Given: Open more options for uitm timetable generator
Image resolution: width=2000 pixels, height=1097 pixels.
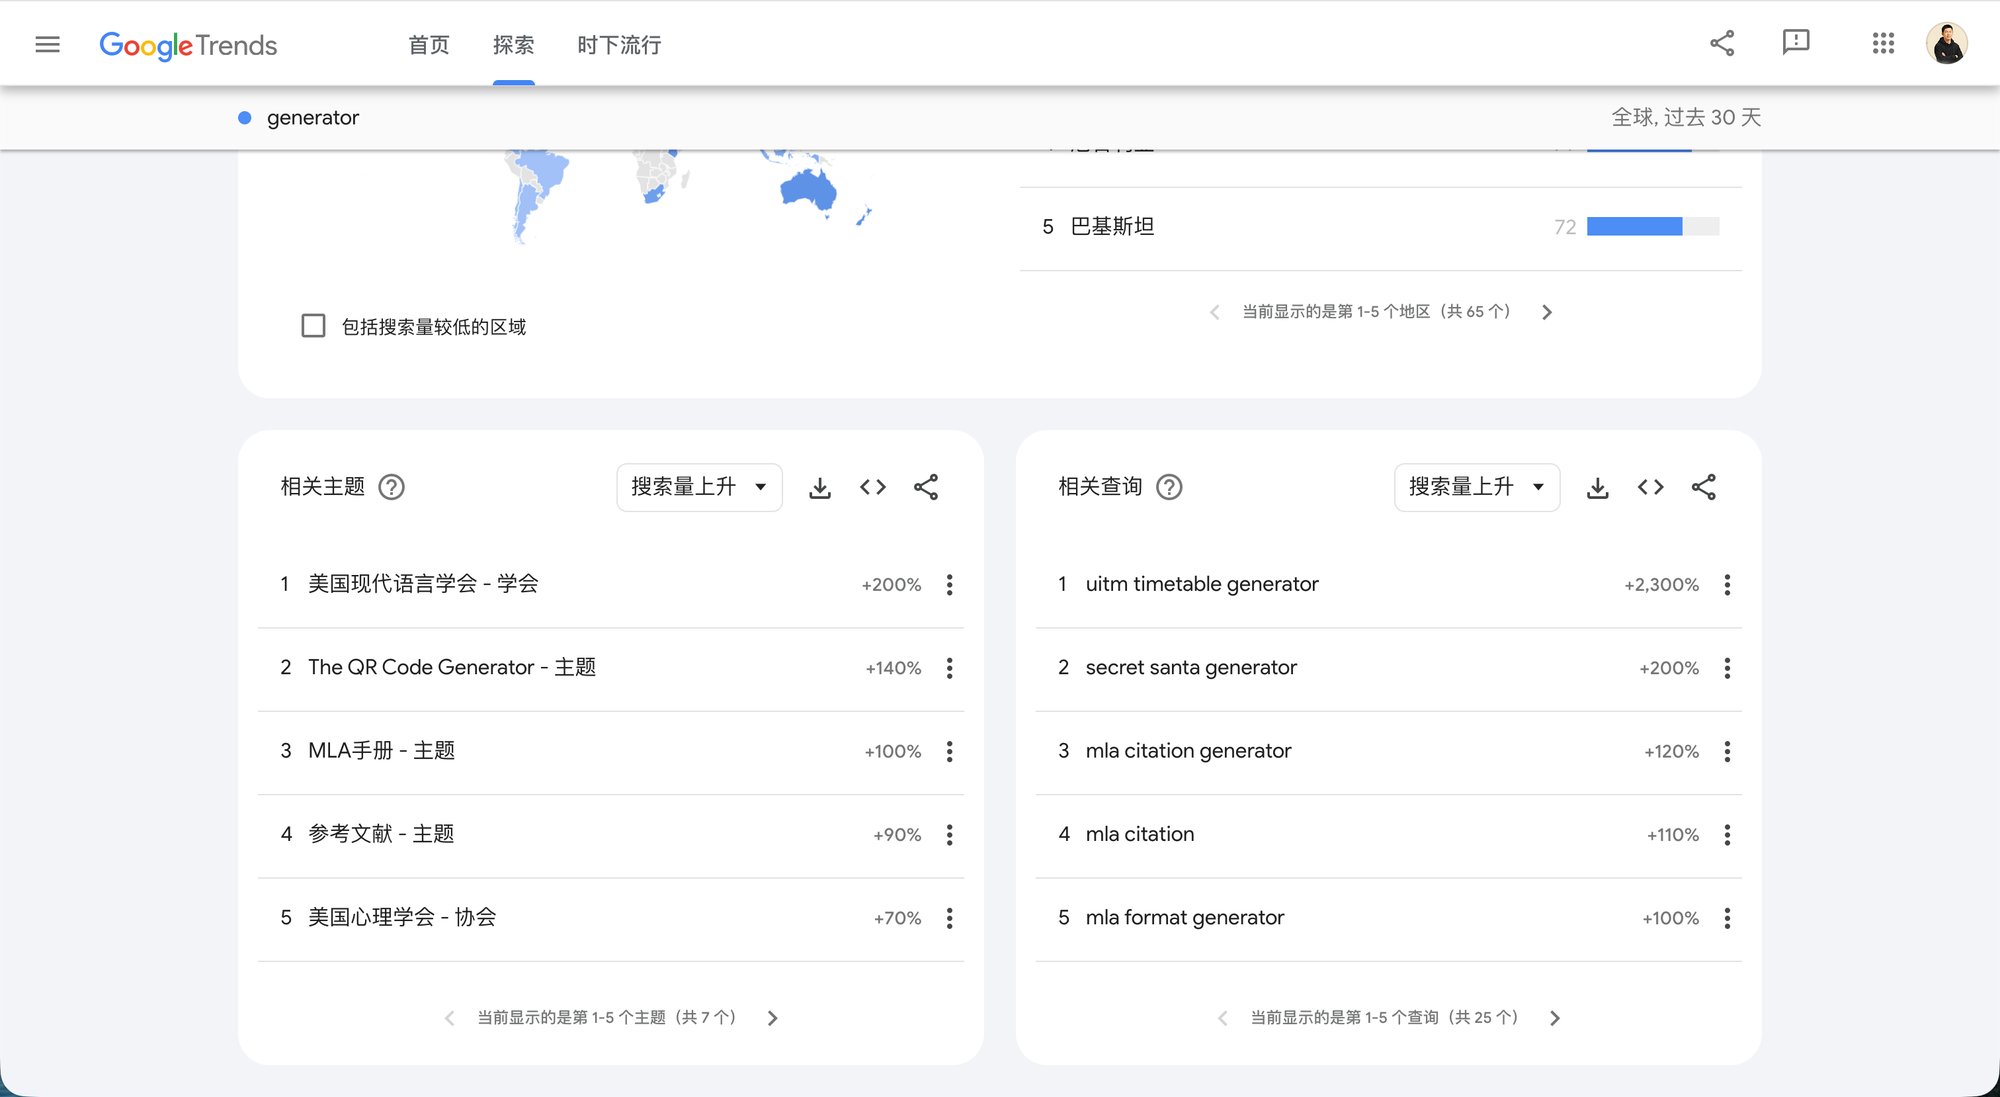Looking at the screenshot, I should 1727,585.
